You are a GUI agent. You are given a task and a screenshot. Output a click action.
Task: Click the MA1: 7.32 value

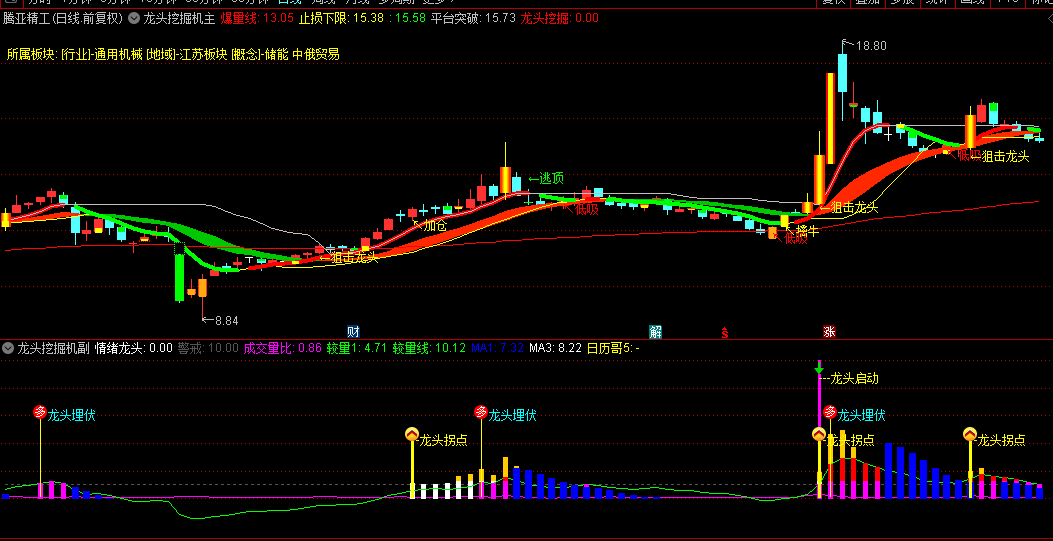497,348
